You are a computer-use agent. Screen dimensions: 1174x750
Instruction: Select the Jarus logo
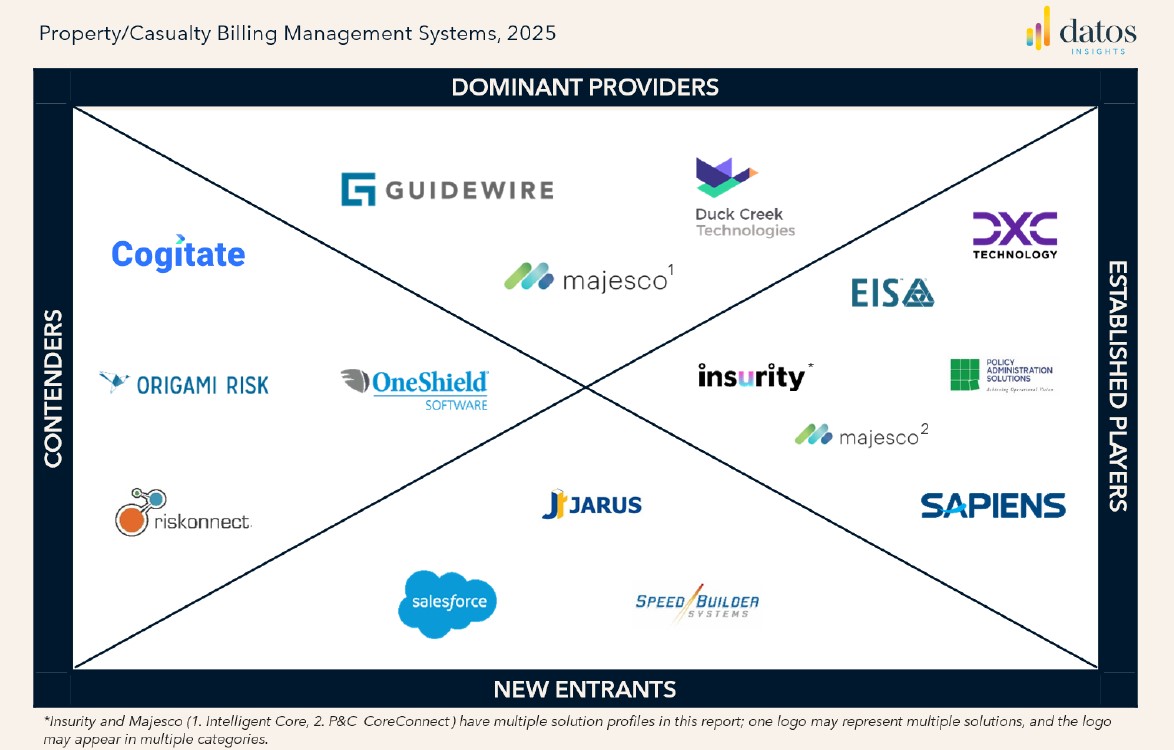click(x=592, y=505)
